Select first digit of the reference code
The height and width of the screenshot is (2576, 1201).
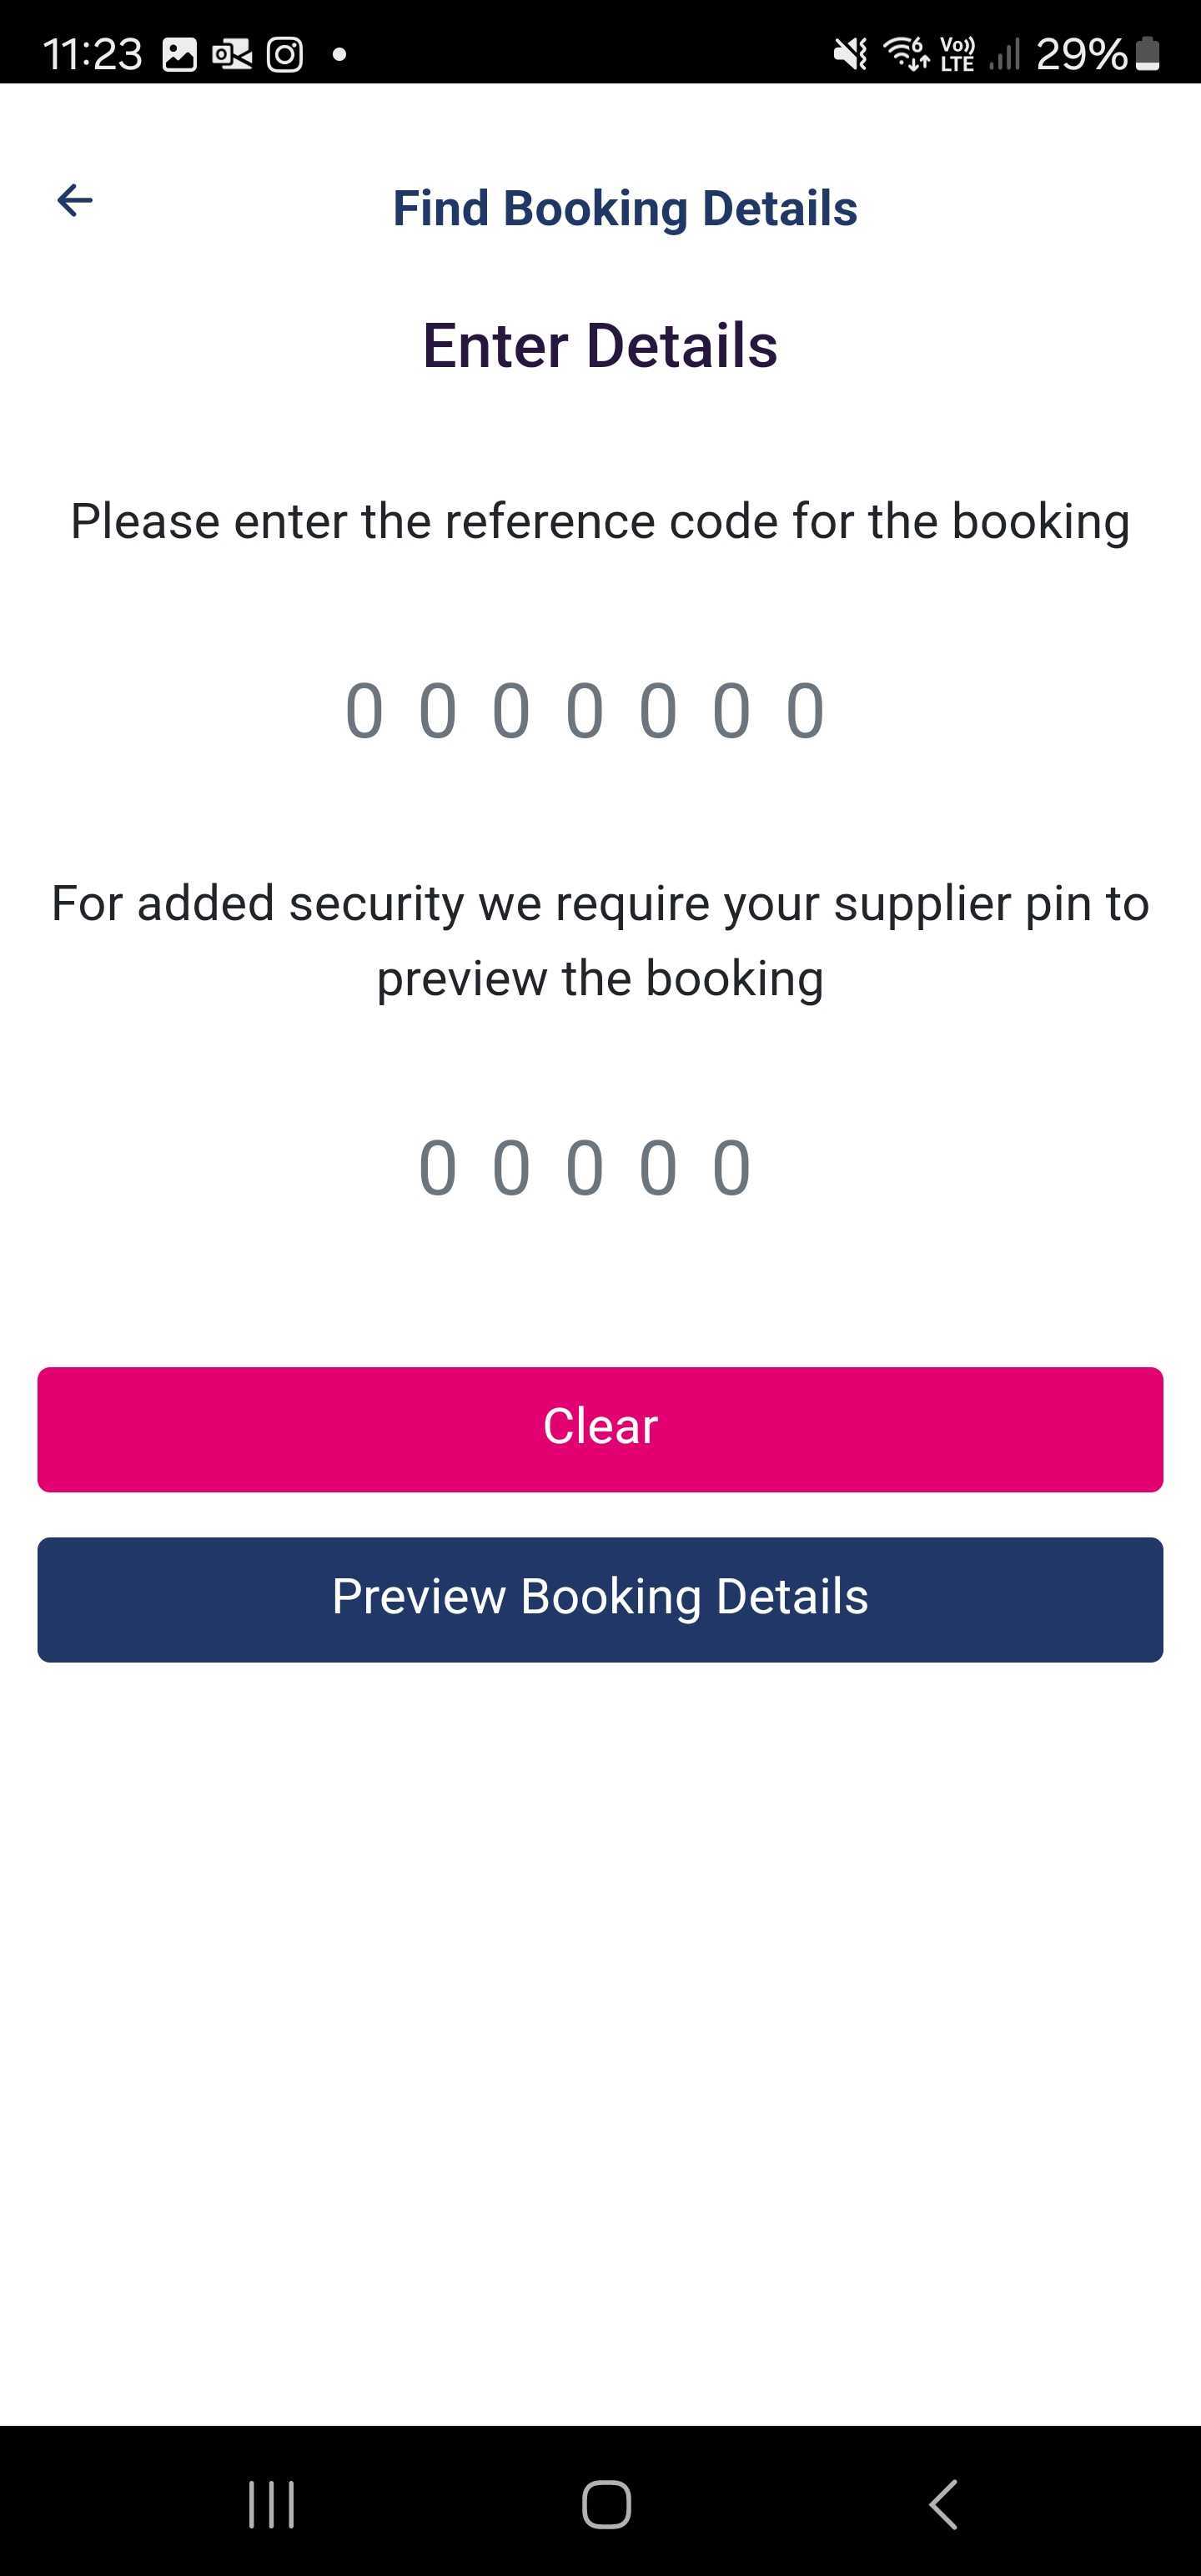[x=364, y=711]
